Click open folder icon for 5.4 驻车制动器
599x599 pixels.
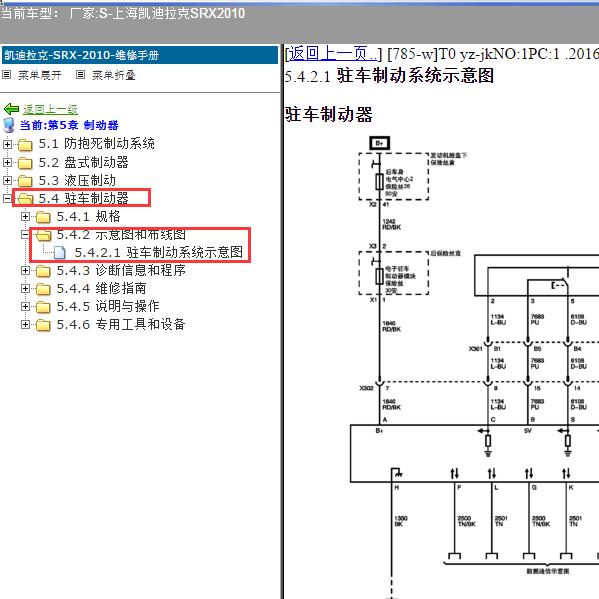(x=26, y=199)
